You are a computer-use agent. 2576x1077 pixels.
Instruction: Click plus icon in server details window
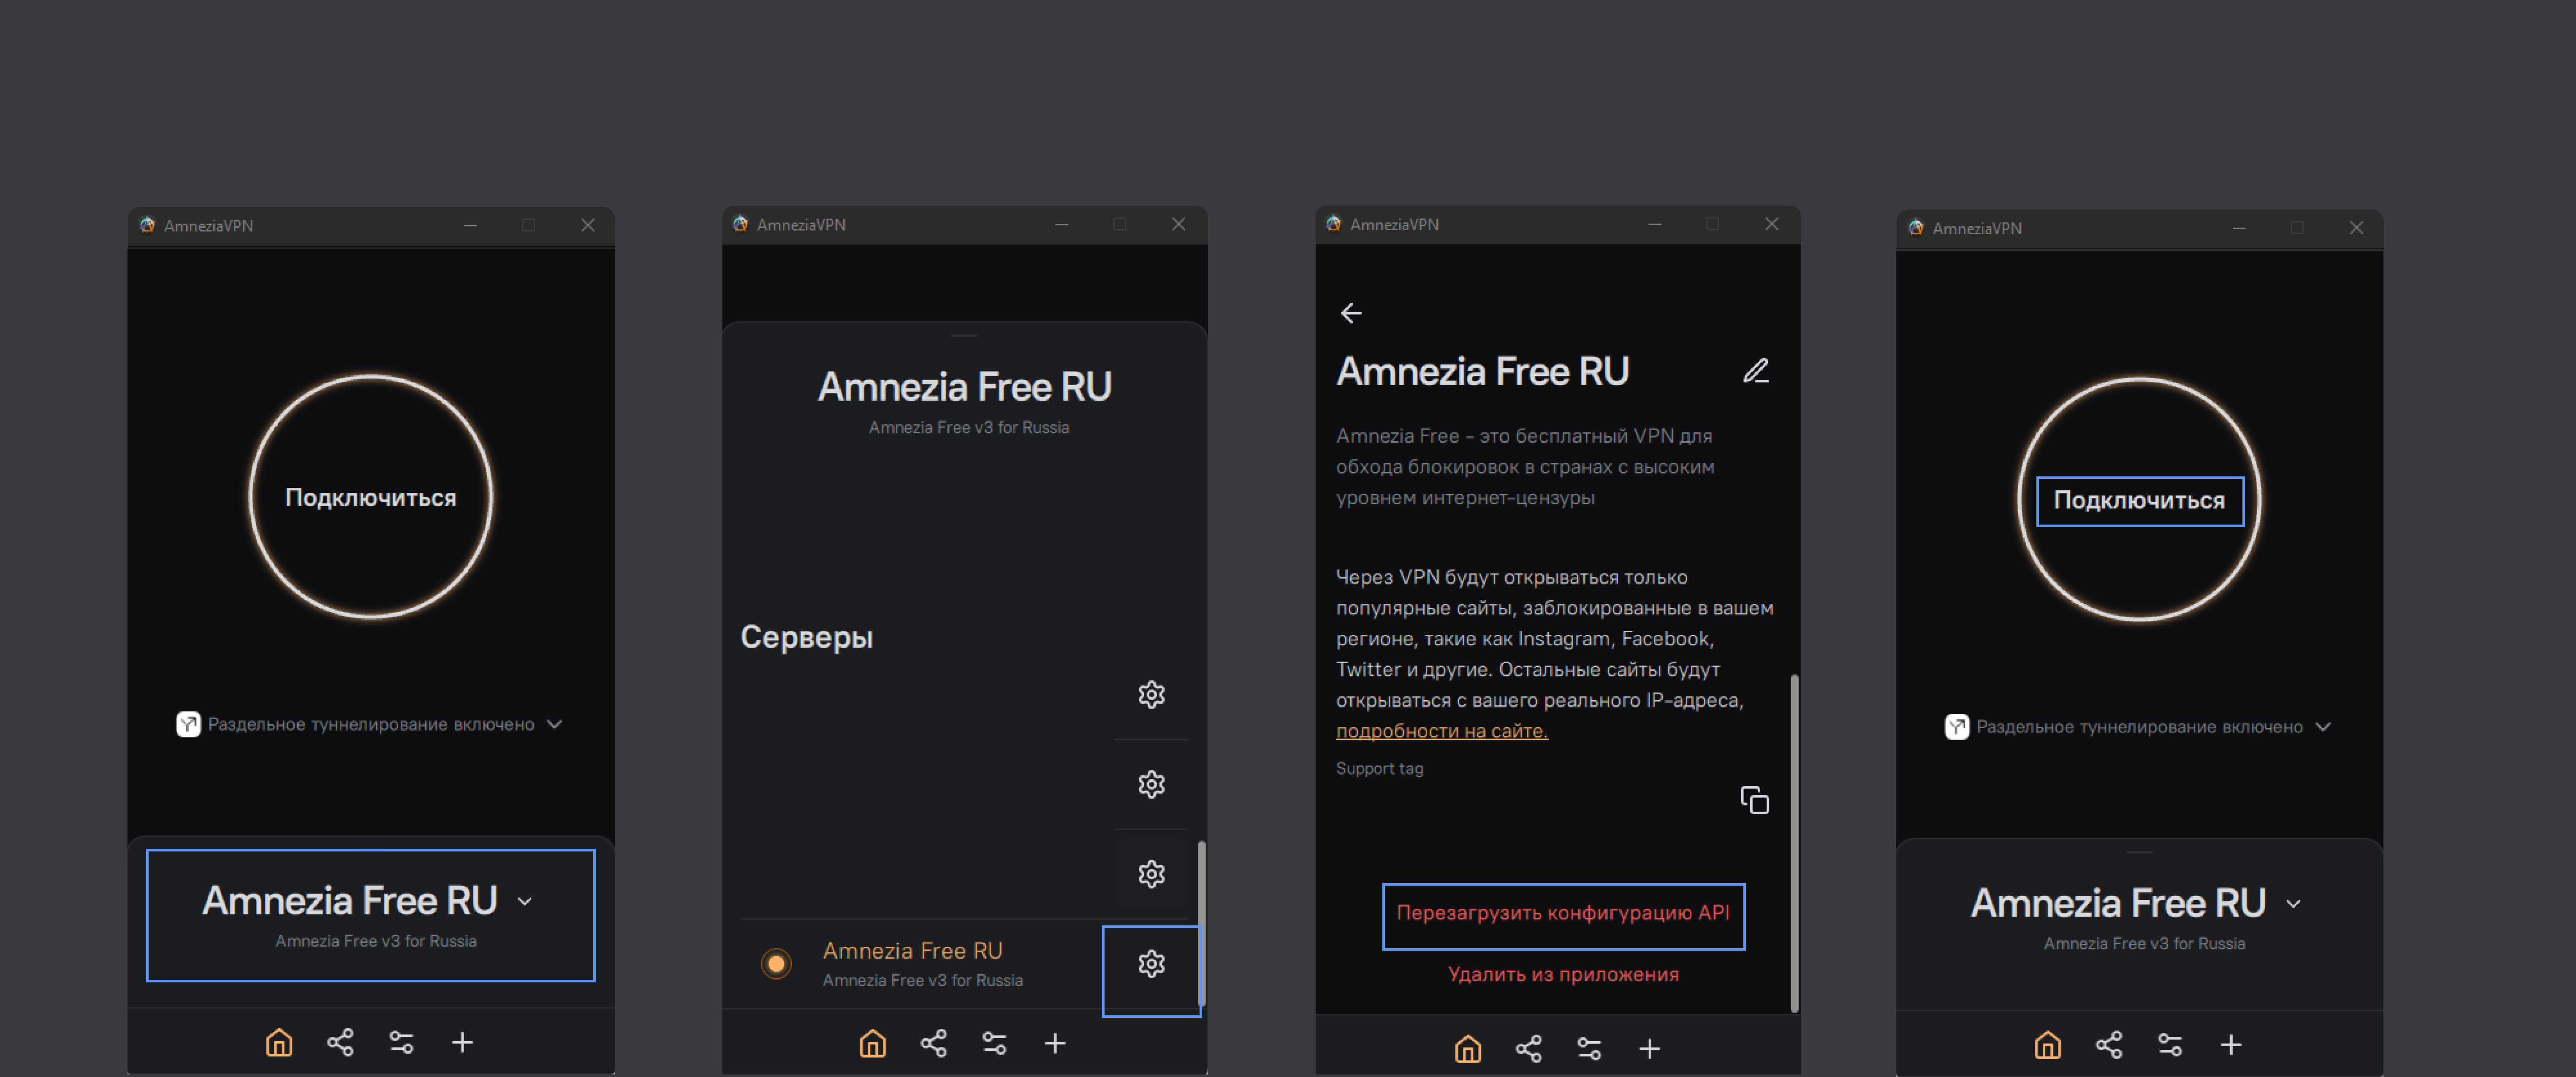tap(1650, 1049)
